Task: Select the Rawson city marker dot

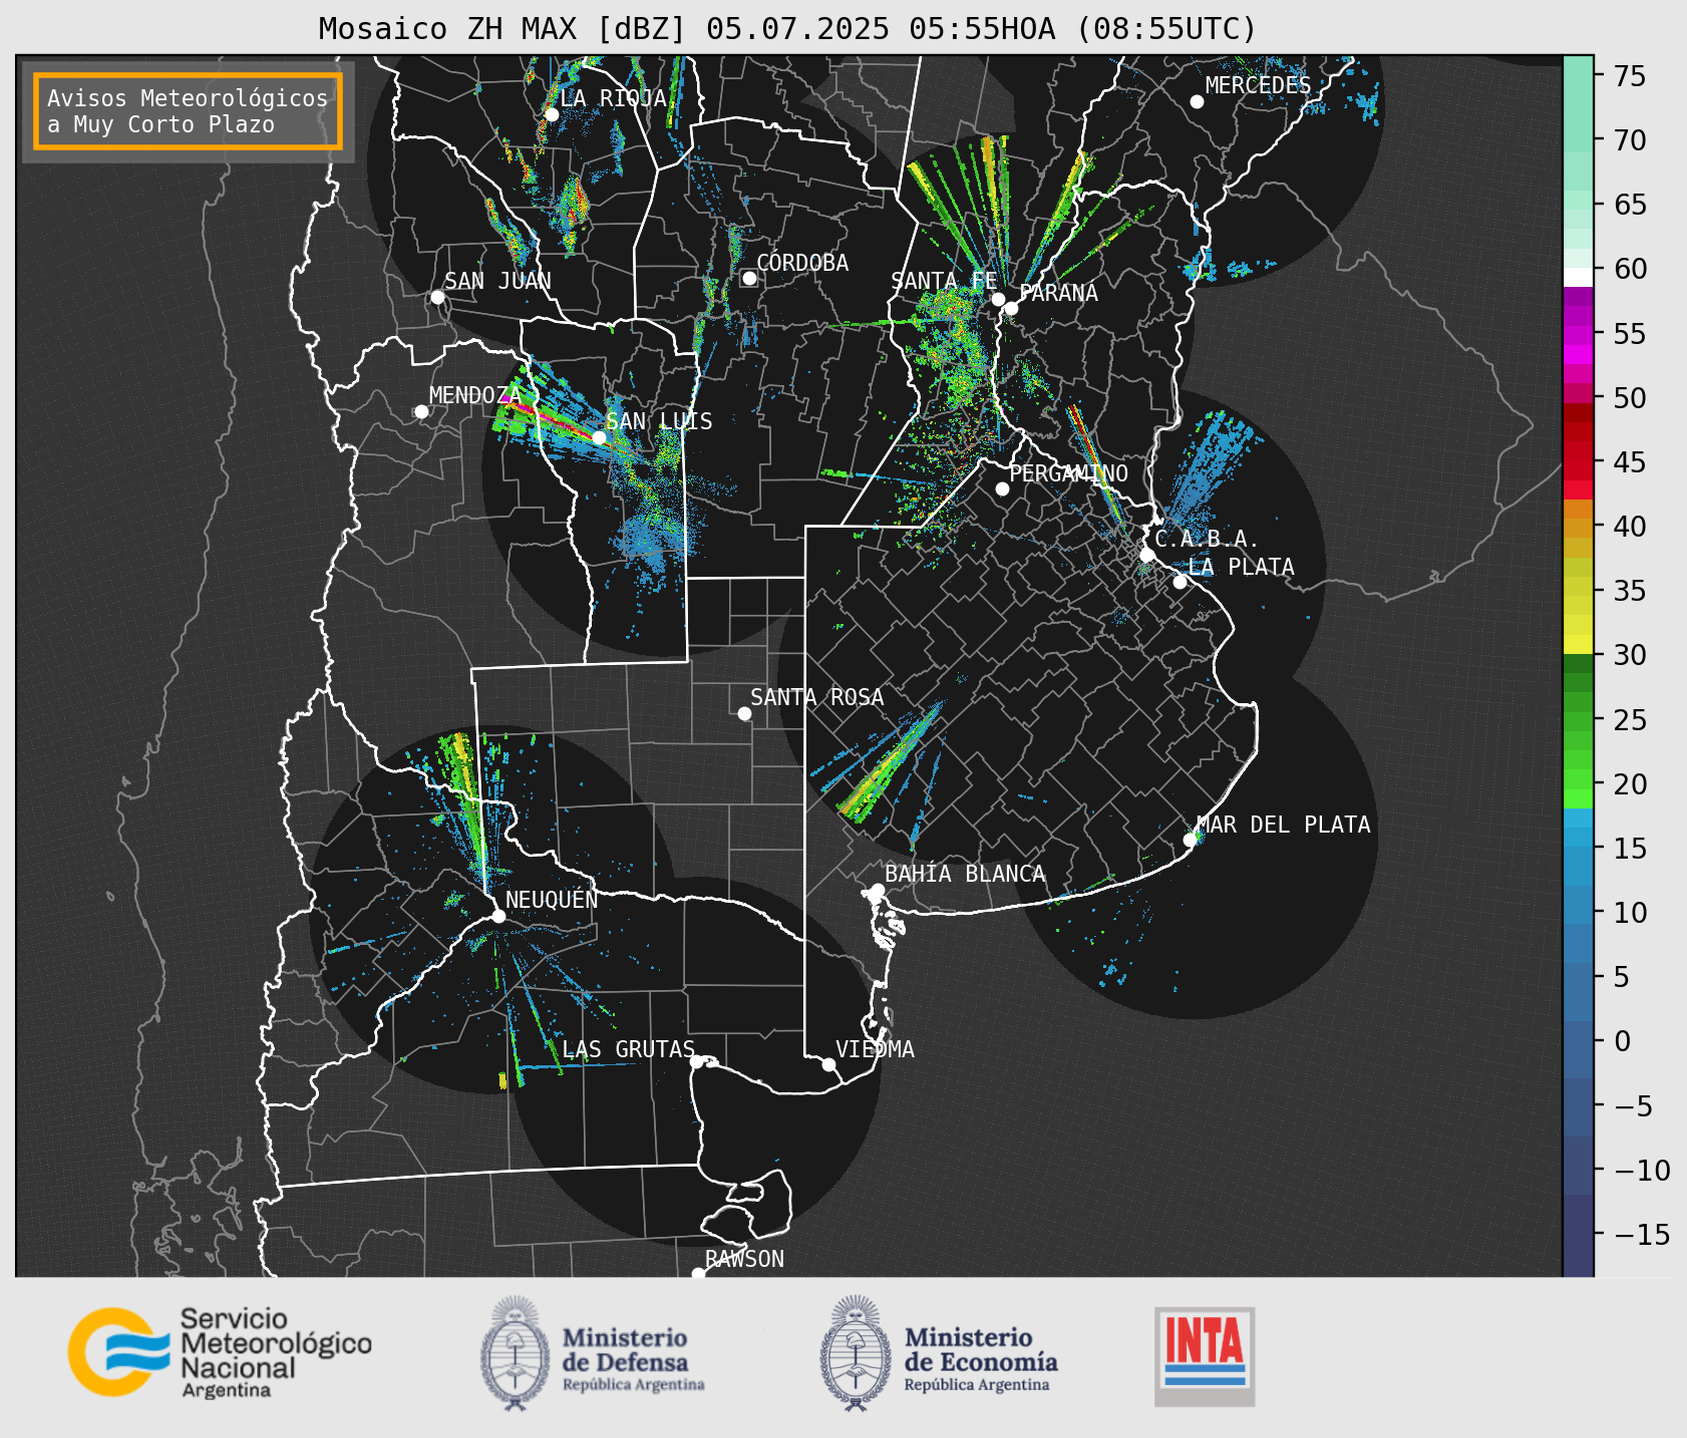Action: (698, 1273)
